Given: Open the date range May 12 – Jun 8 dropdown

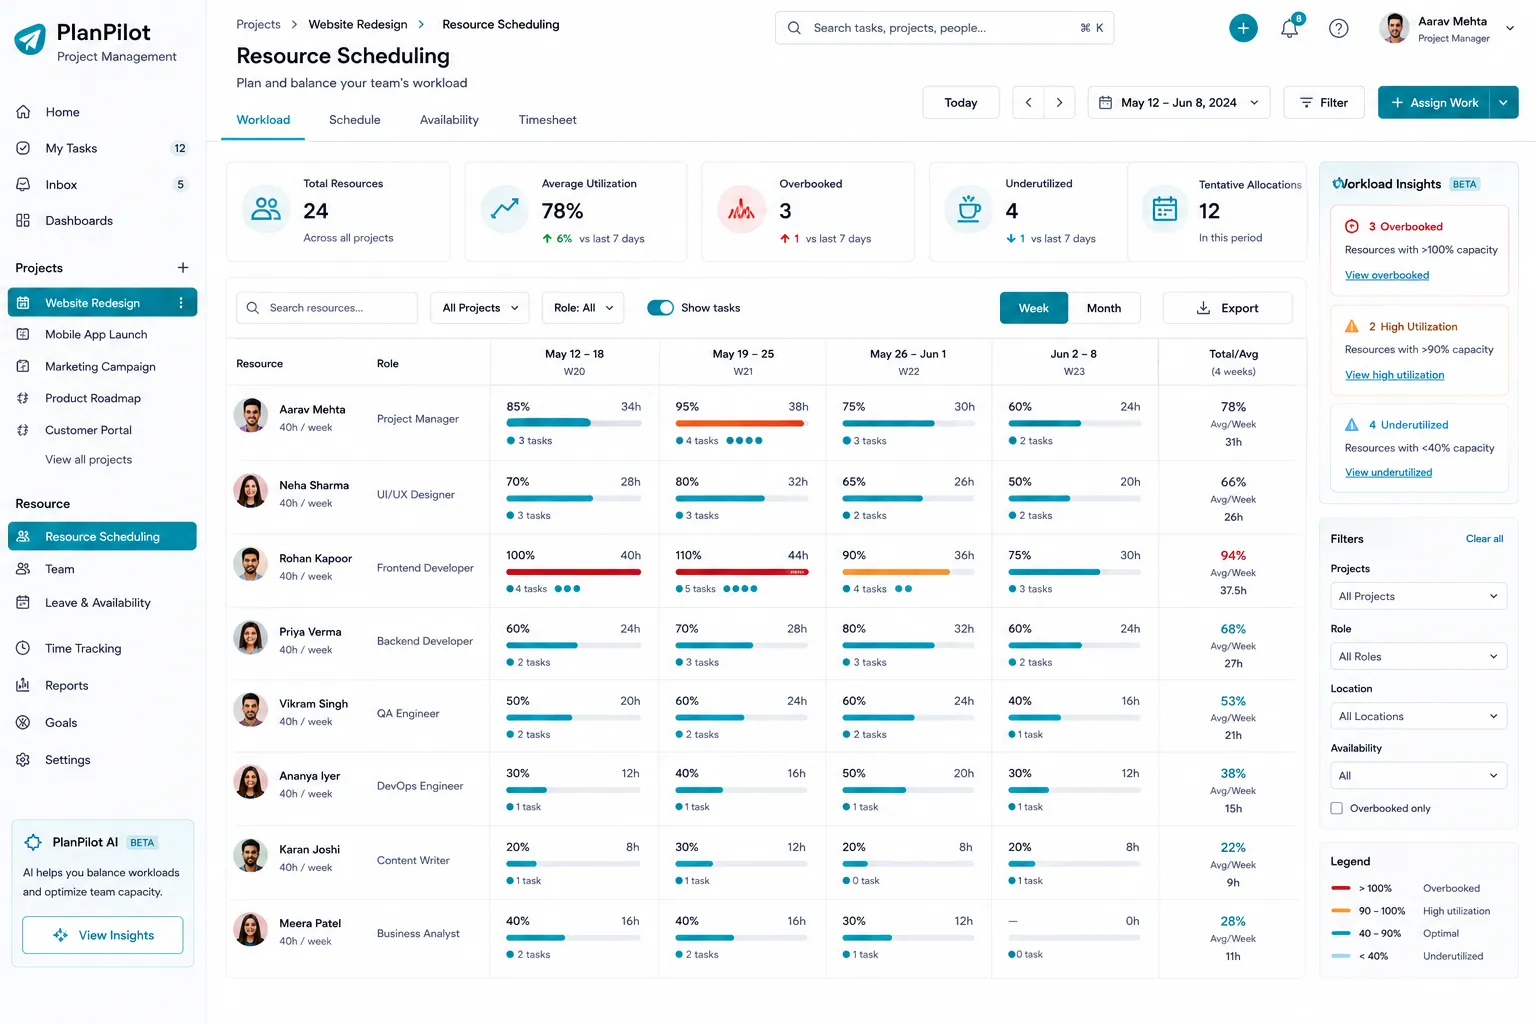Looking at the screenshot, I should click(x=1179, y=102).
